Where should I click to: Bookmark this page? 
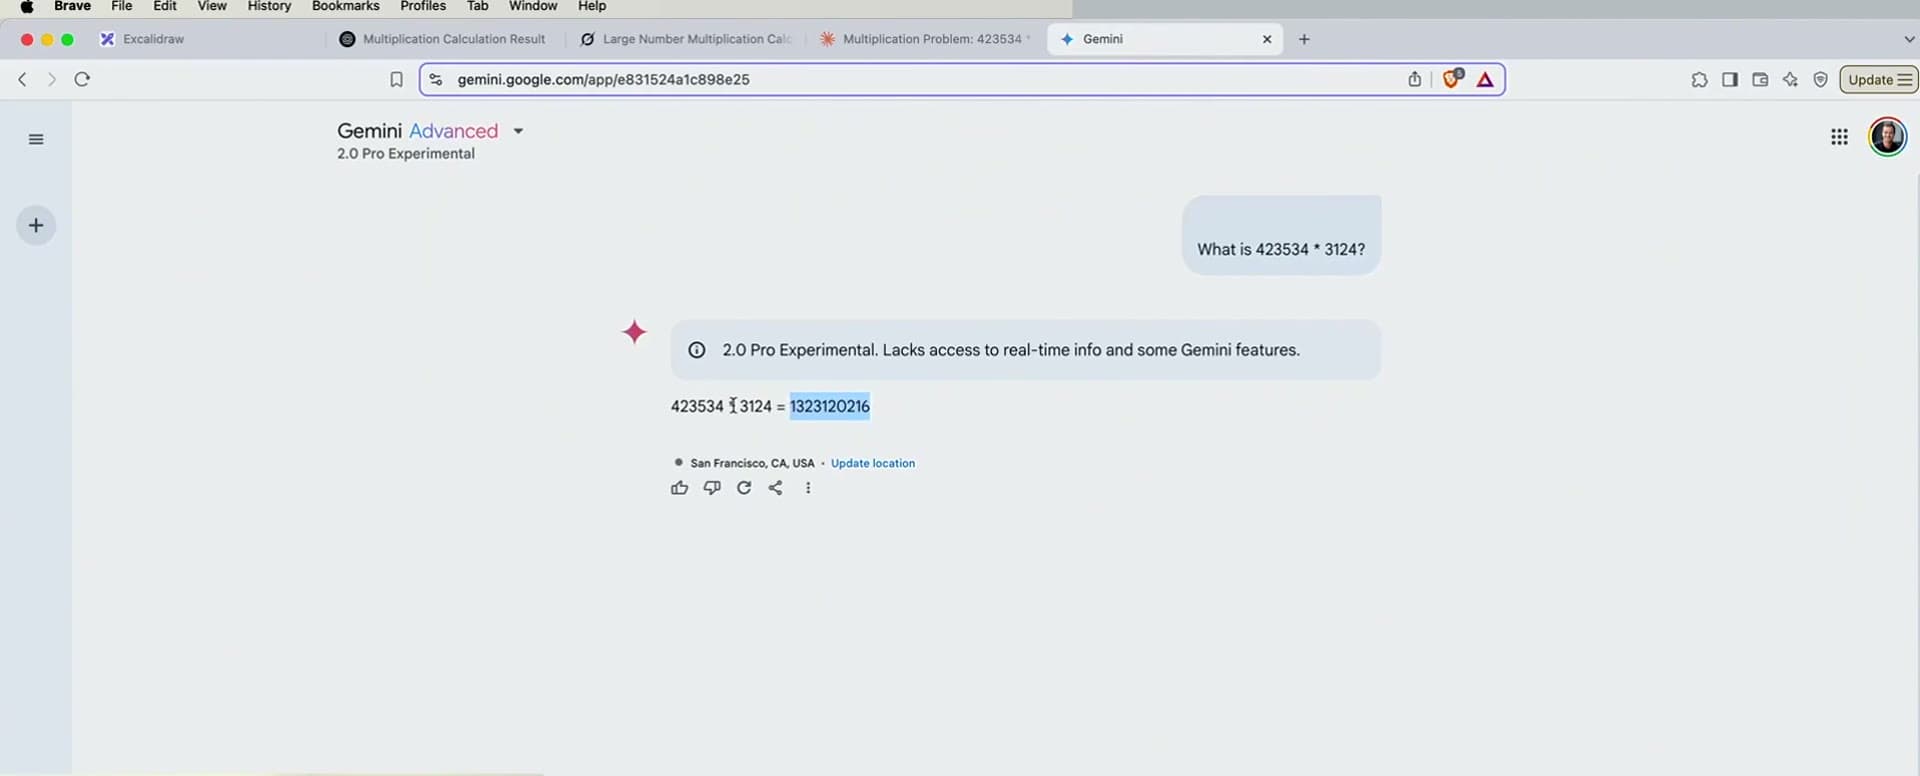[x=396, y=79]
